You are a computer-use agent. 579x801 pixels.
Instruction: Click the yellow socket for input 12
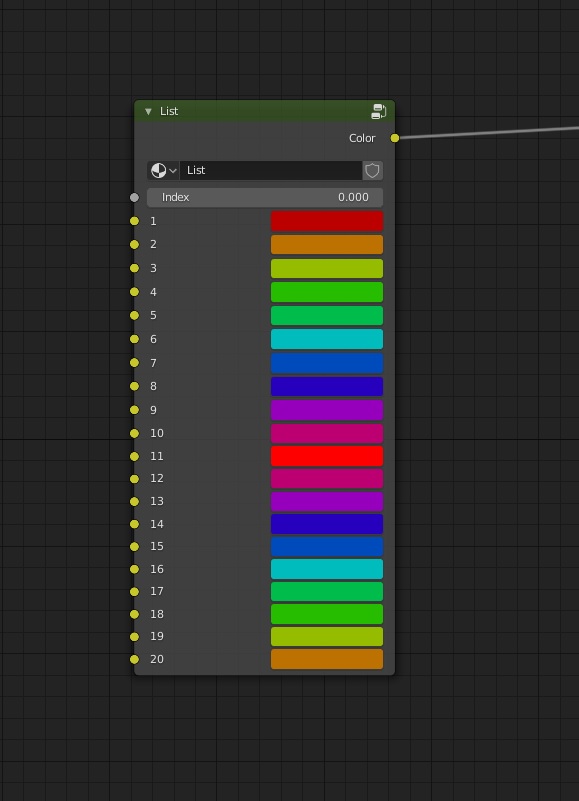(134, 479)
